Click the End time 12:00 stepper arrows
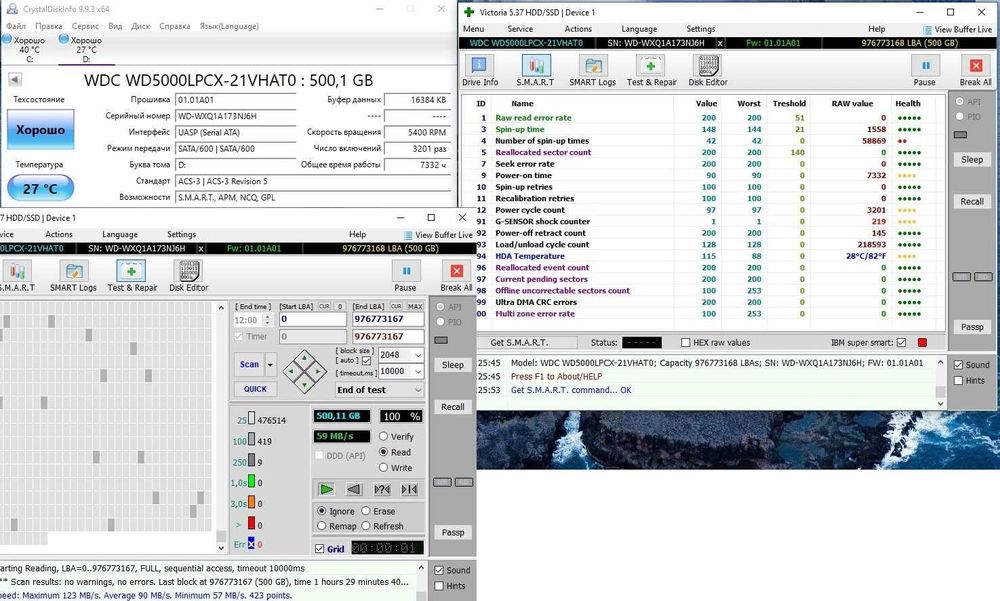Viewport: 1000px width, 601px height. [268, 320]
